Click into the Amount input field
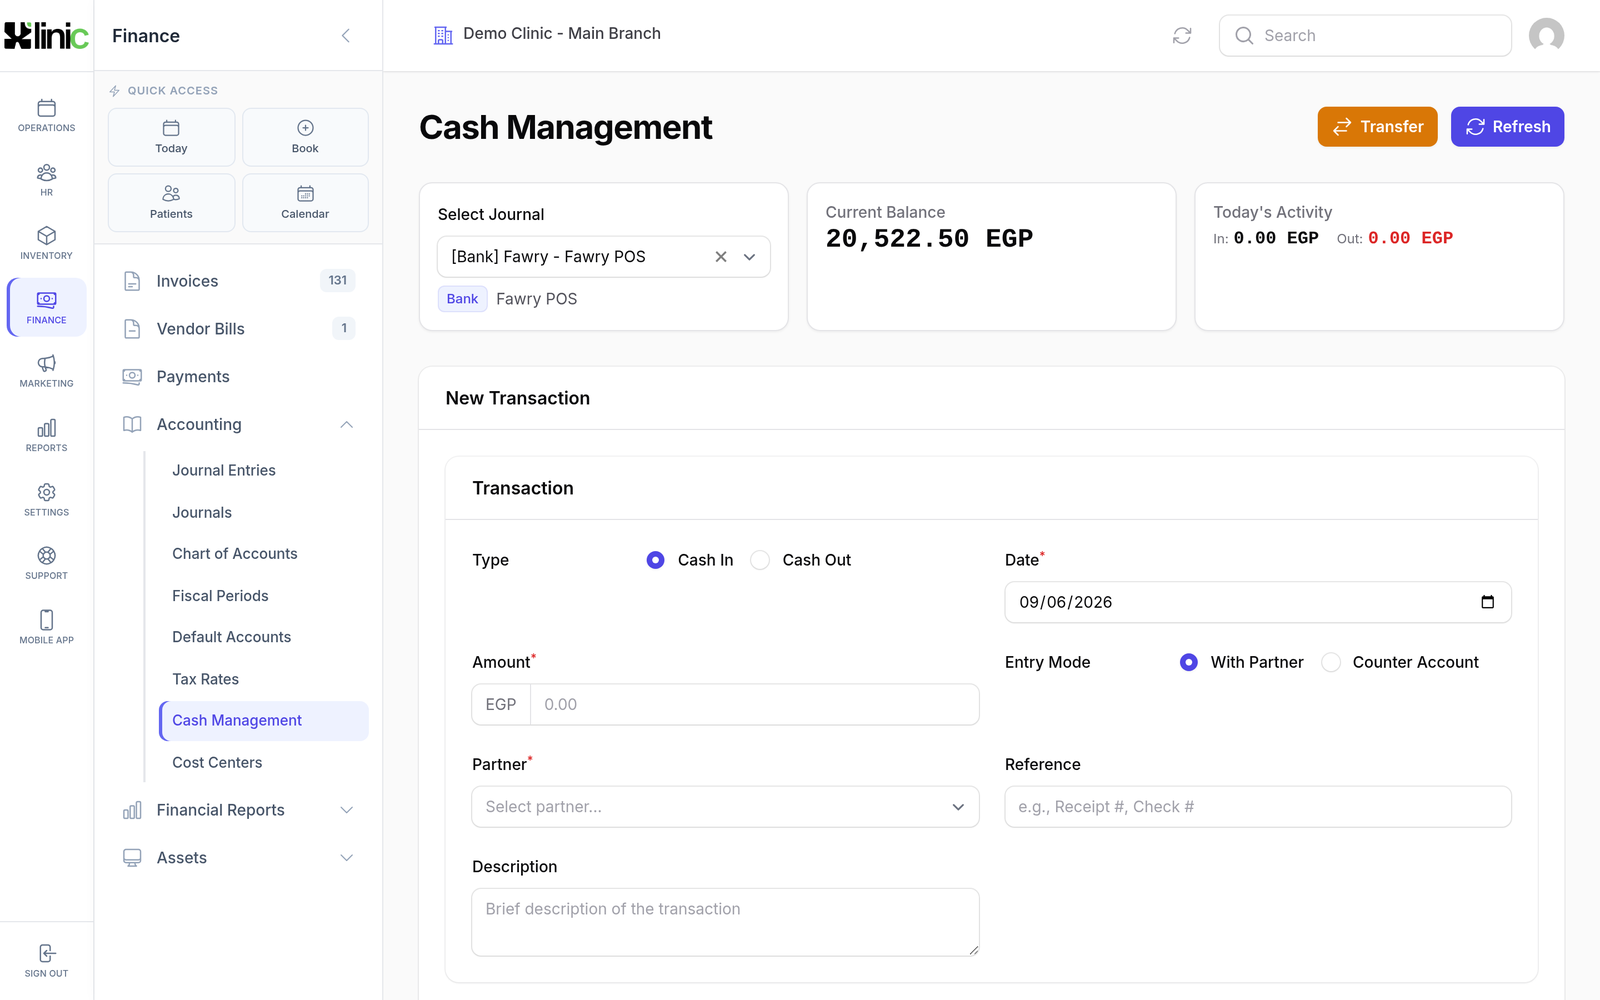Image resolution: width=1600 pixels, height=1000 pixels. click(754, 704)
